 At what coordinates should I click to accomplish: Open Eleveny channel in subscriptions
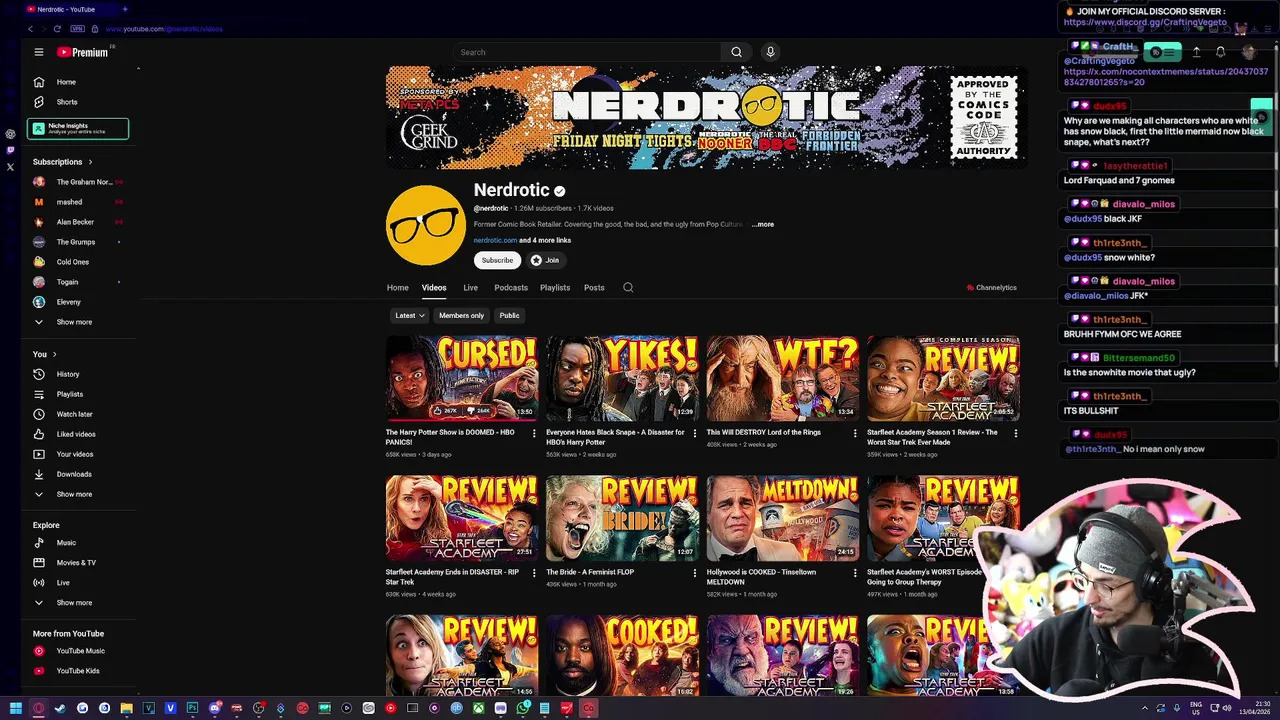point(78,302)
